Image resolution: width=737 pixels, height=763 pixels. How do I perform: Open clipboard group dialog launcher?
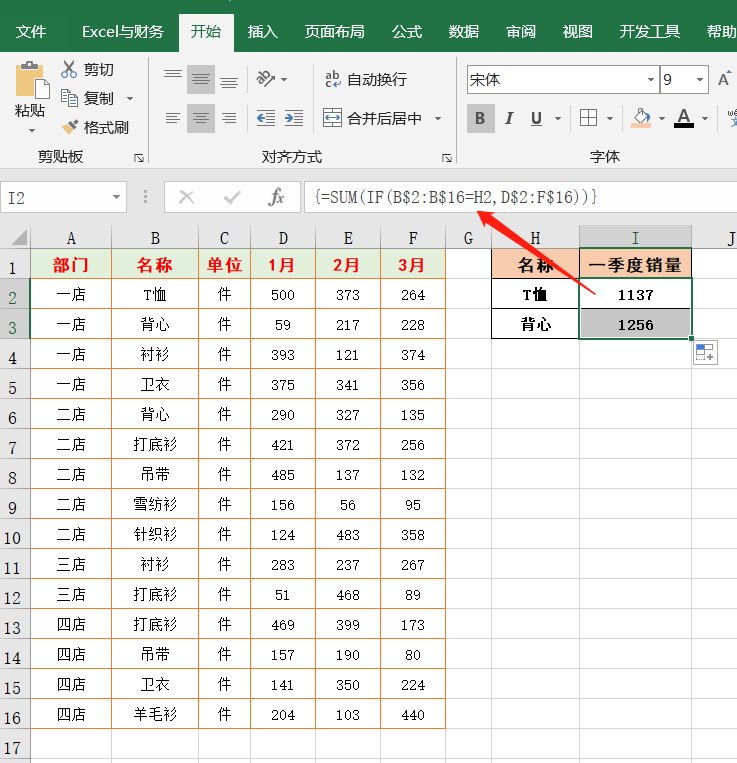tap(139, 158)
